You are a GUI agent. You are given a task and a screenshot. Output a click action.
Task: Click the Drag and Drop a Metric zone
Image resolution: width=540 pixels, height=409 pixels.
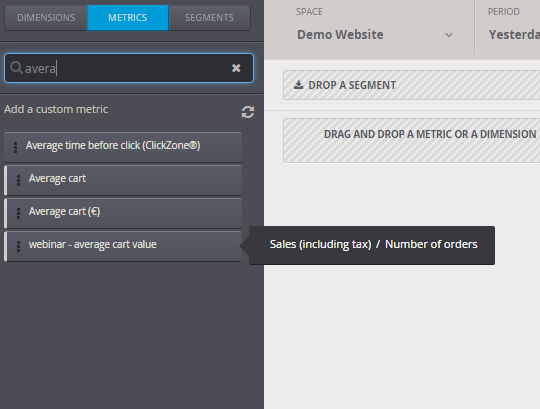(412, 140)
